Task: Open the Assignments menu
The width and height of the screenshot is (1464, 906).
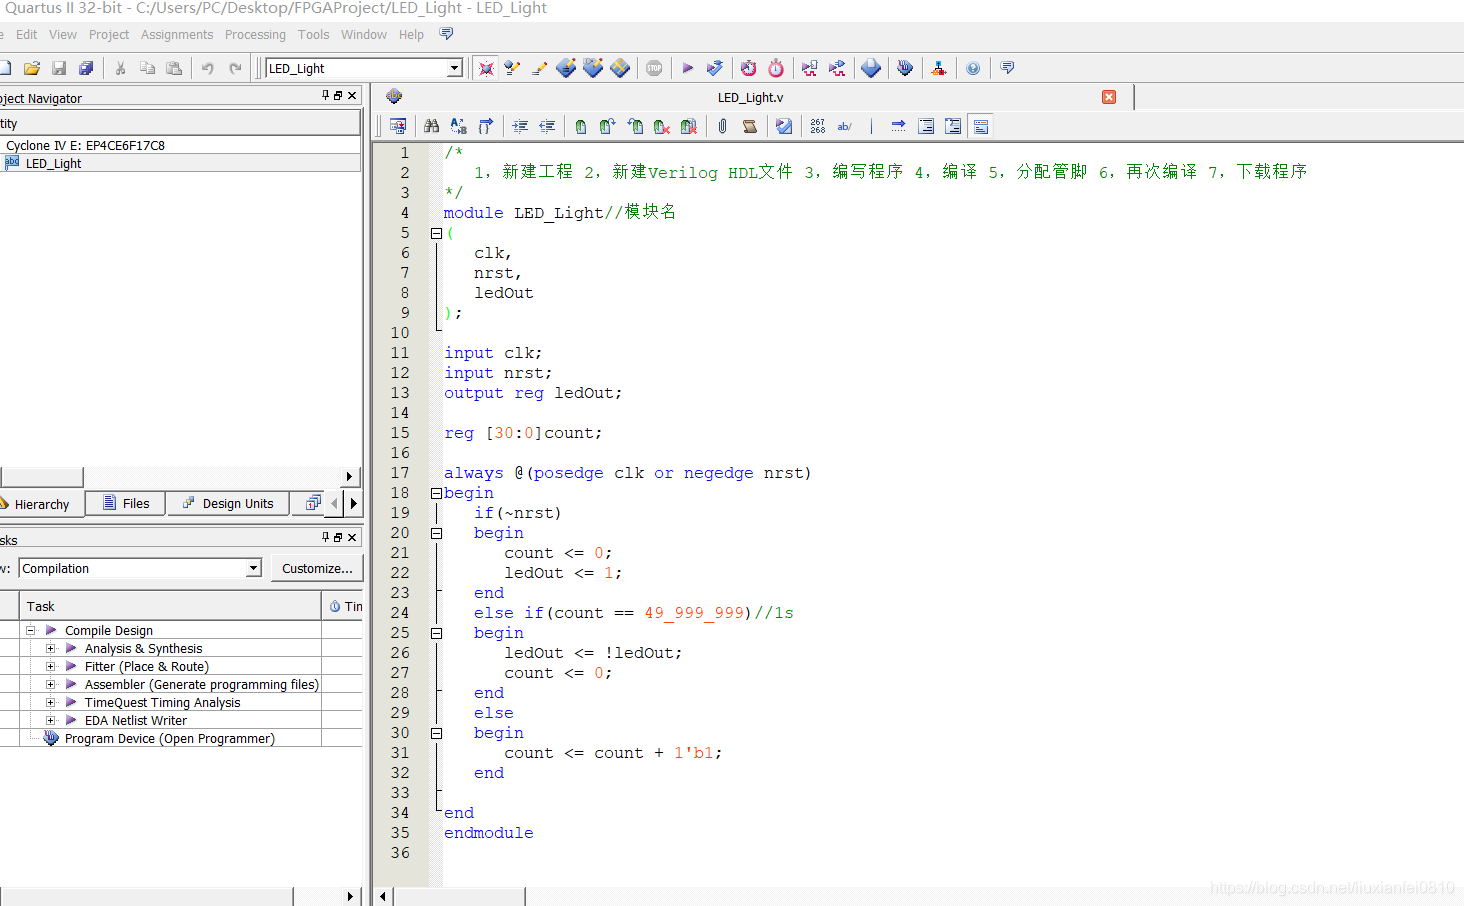Action: [x=177, y=34]
